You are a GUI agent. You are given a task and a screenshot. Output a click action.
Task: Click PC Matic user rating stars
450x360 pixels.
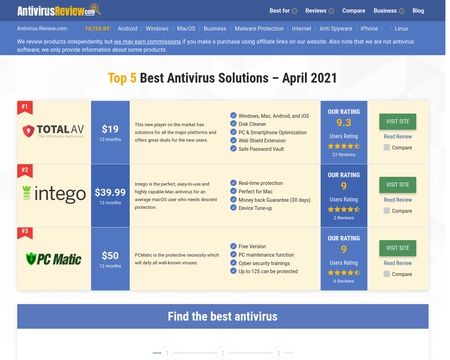point(344,273)
